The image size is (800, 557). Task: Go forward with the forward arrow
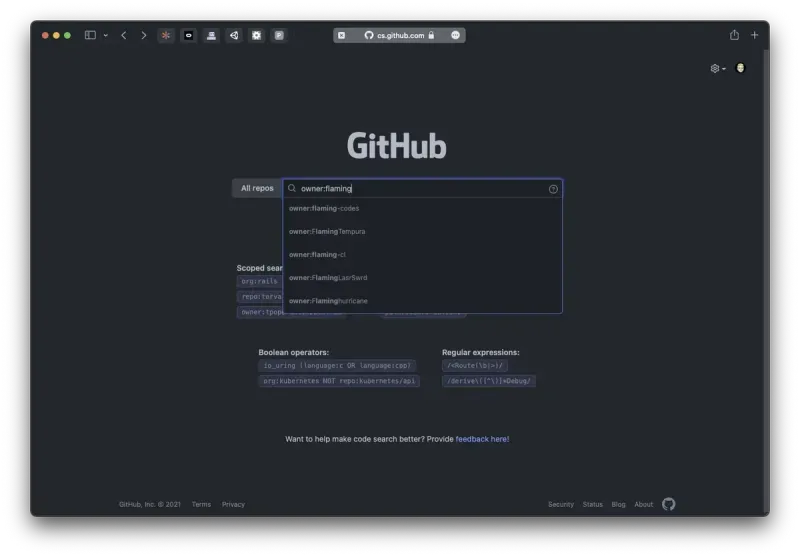[144, 35]
